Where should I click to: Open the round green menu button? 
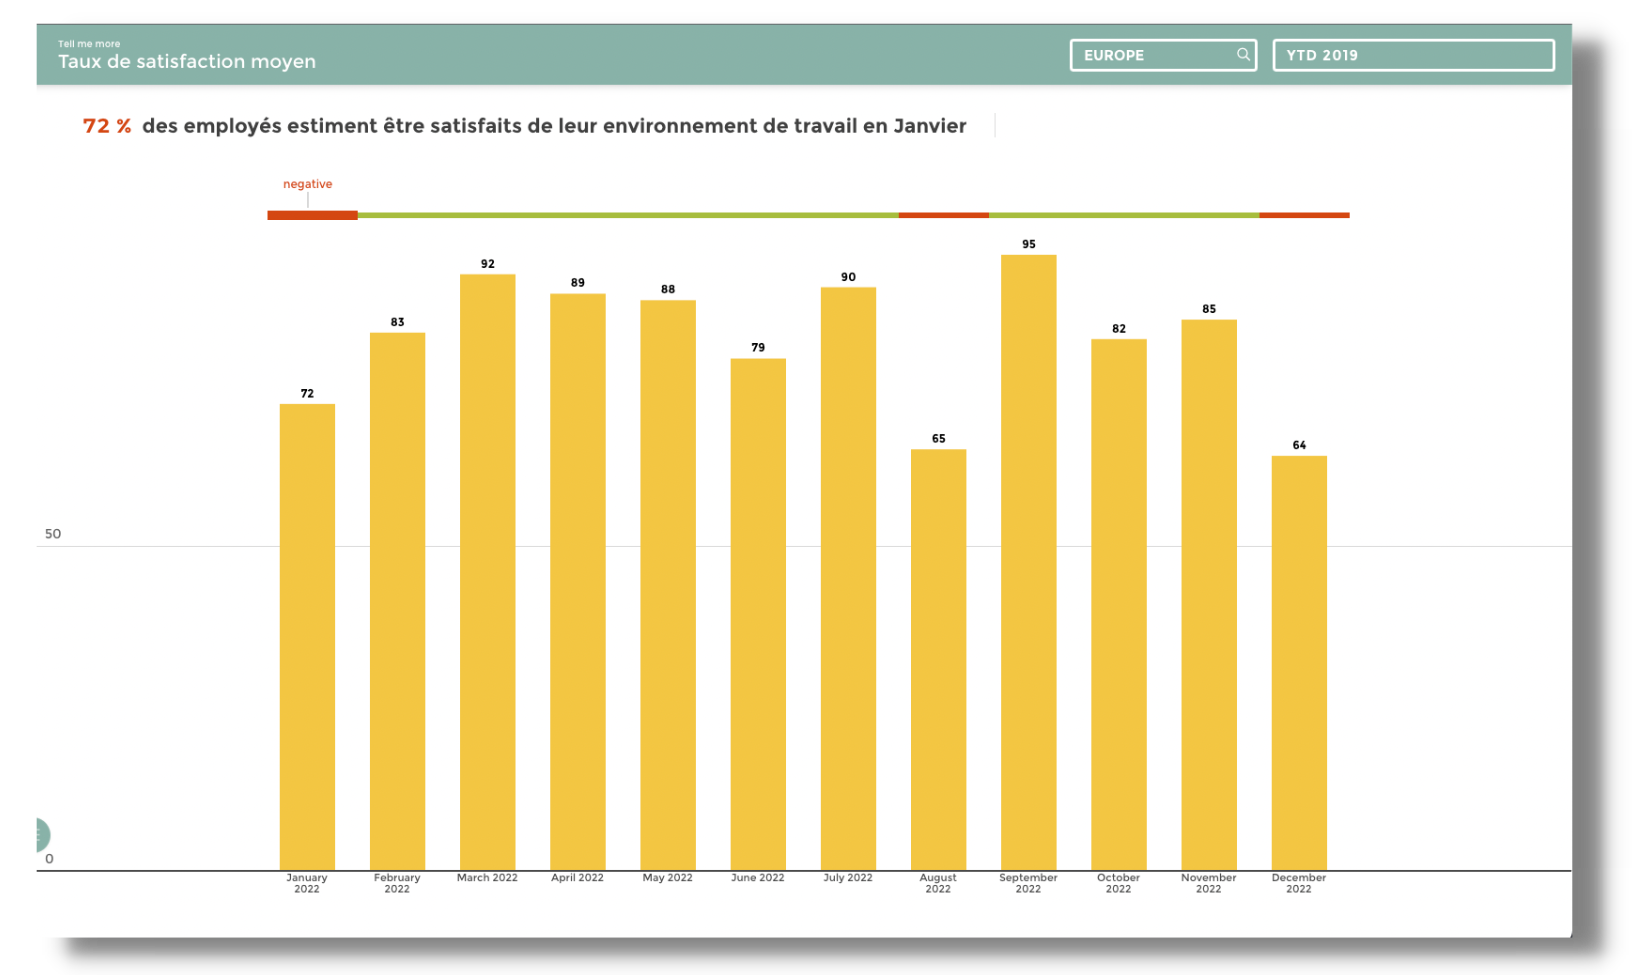pyautogui.click(x=39, y=834)
